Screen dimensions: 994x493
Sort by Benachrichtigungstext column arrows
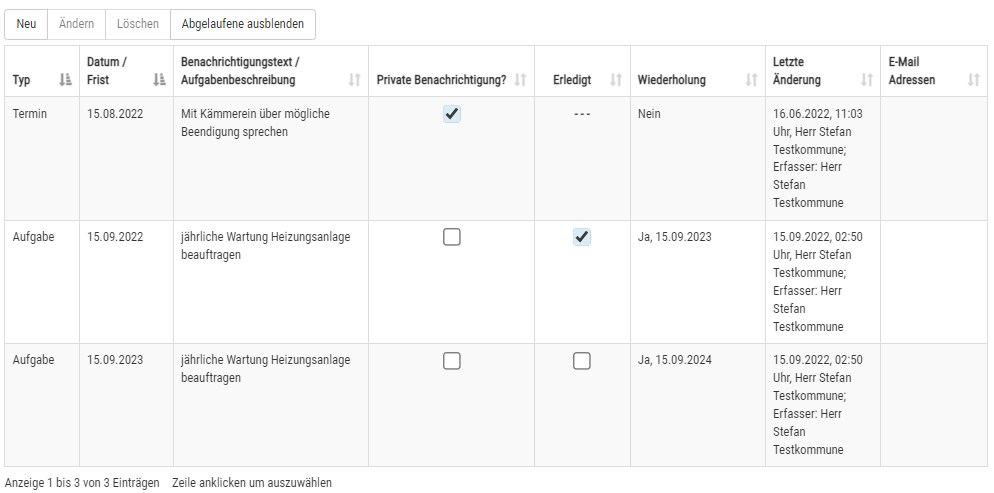[354, 80]
